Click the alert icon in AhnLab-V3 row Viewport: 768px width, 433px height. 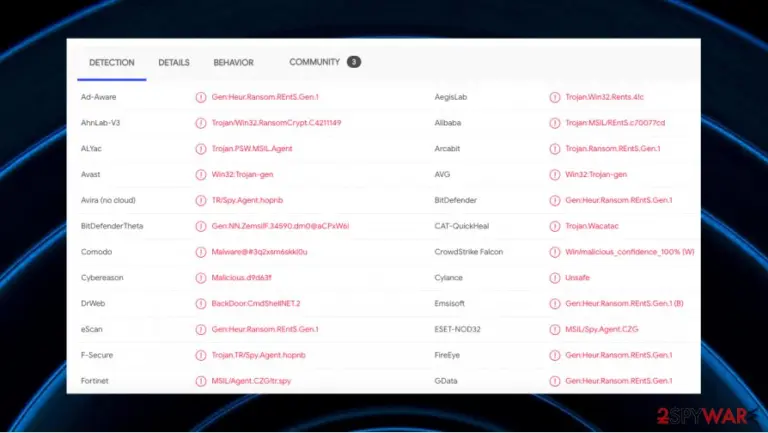201,123
